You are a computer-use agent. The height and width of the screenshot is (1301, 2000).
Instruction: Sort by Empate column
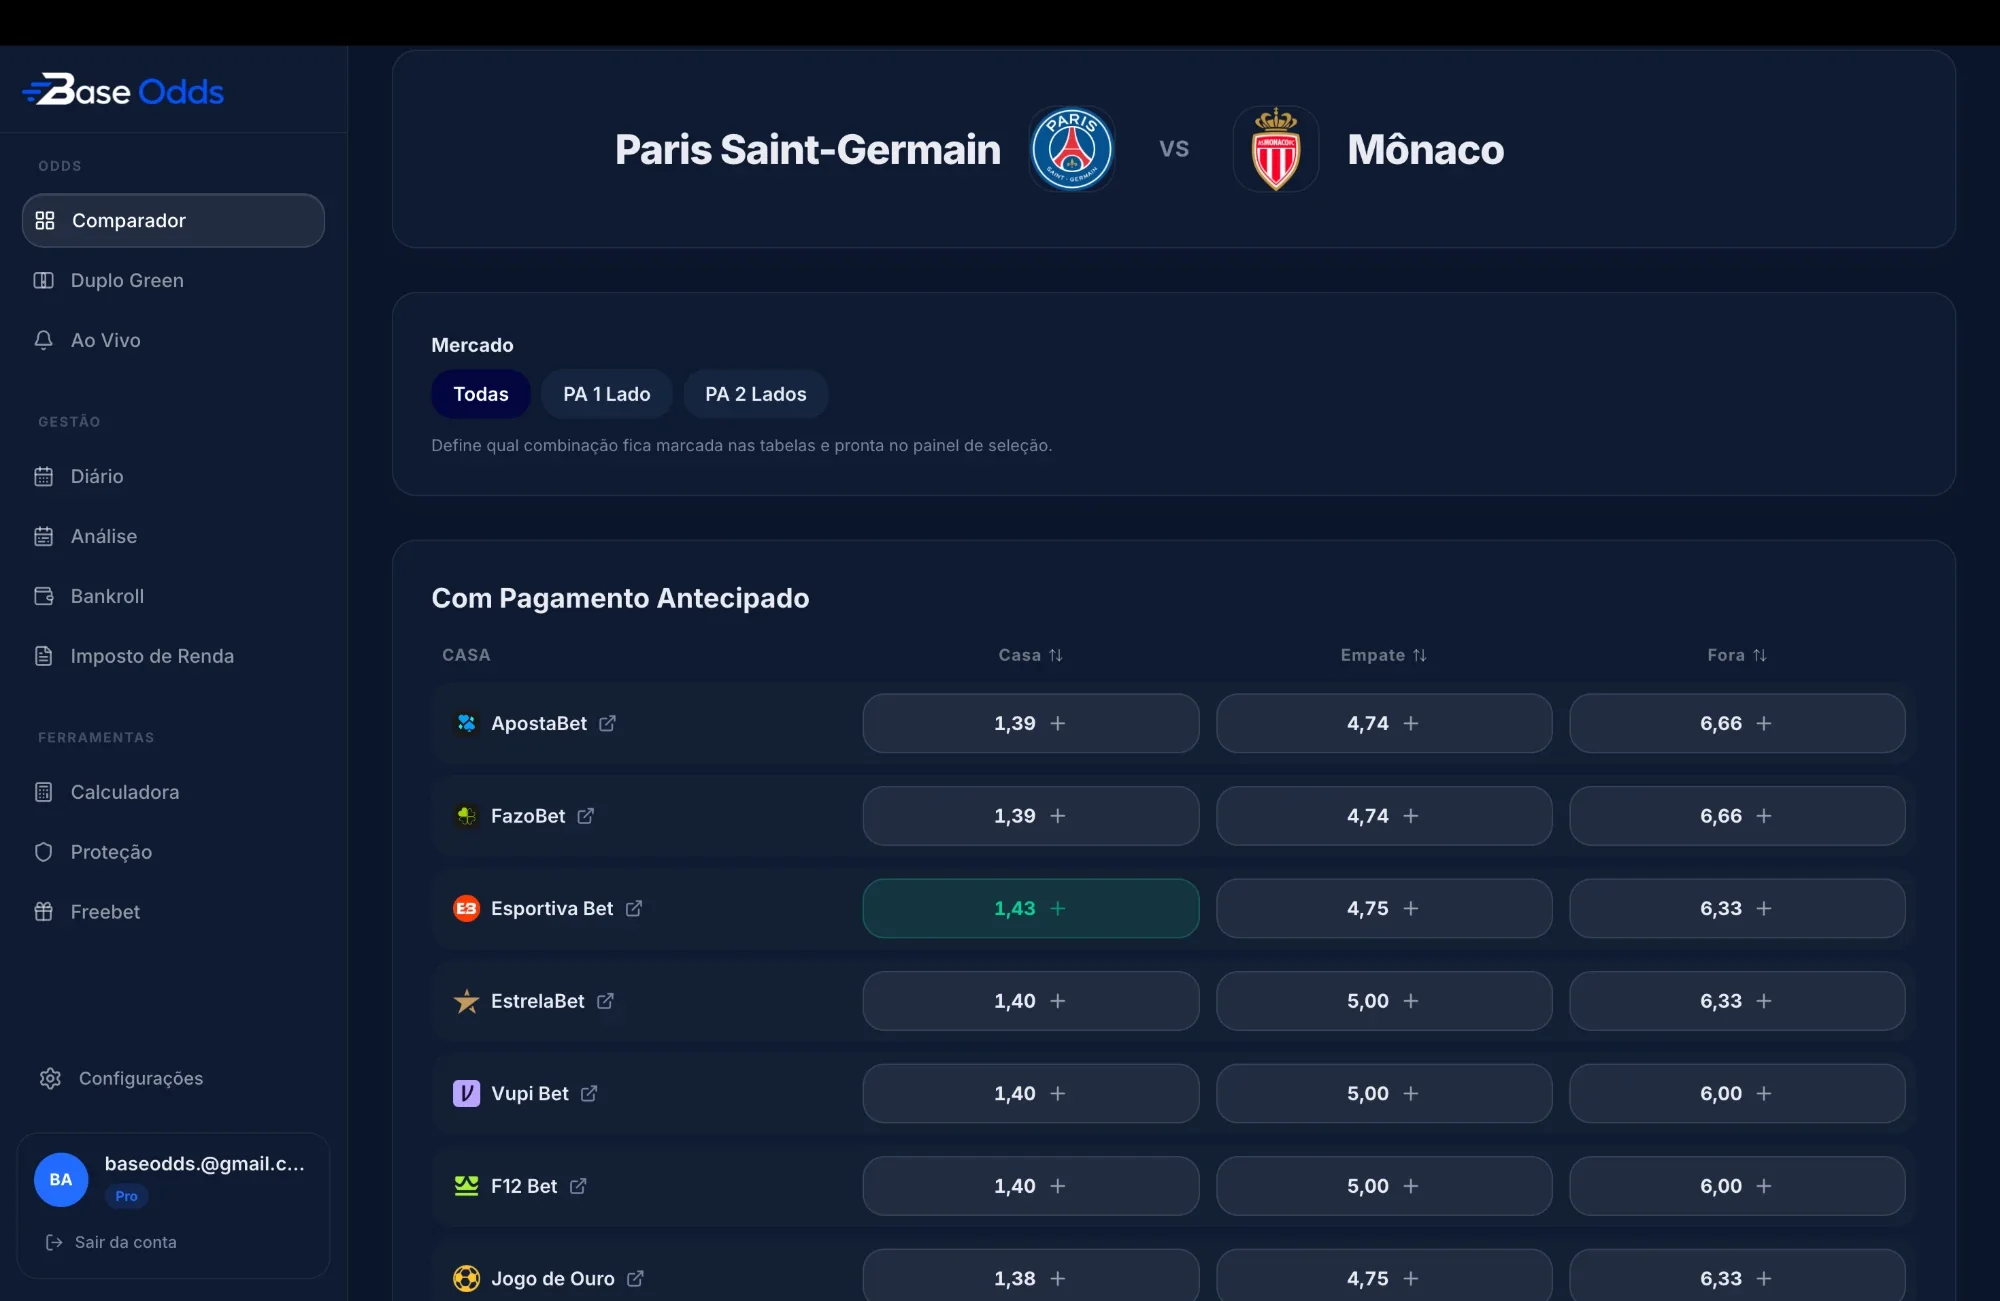point(1383,655)
